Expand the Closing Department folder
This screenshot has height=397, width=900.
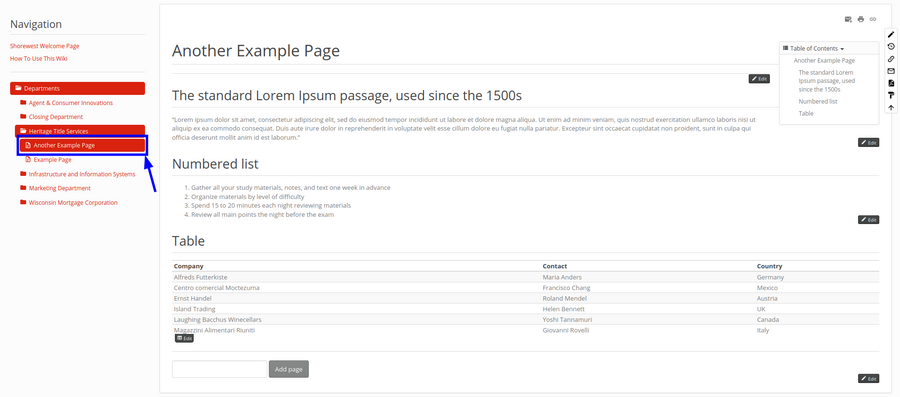pos(56,116)
